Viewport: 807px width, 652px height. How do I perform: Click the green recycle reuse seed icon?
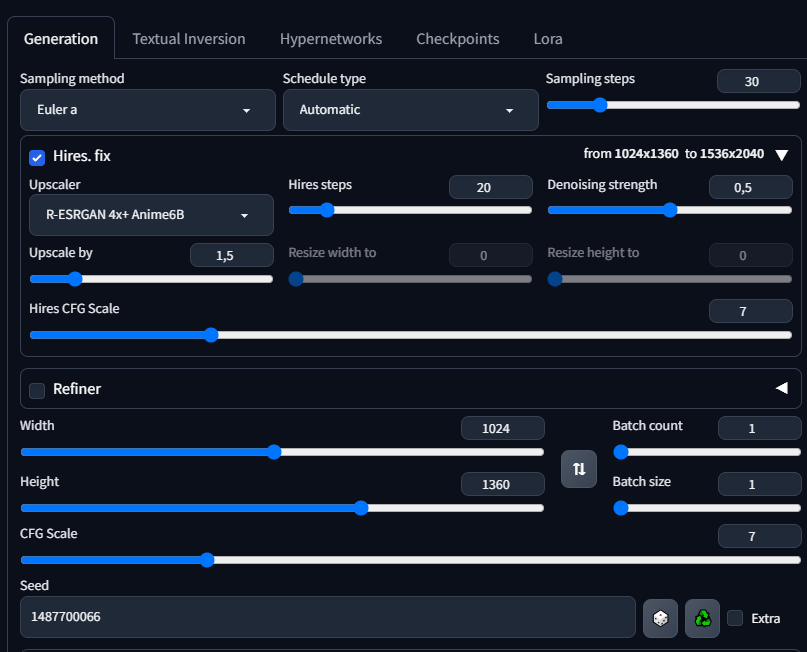[703, 618]
